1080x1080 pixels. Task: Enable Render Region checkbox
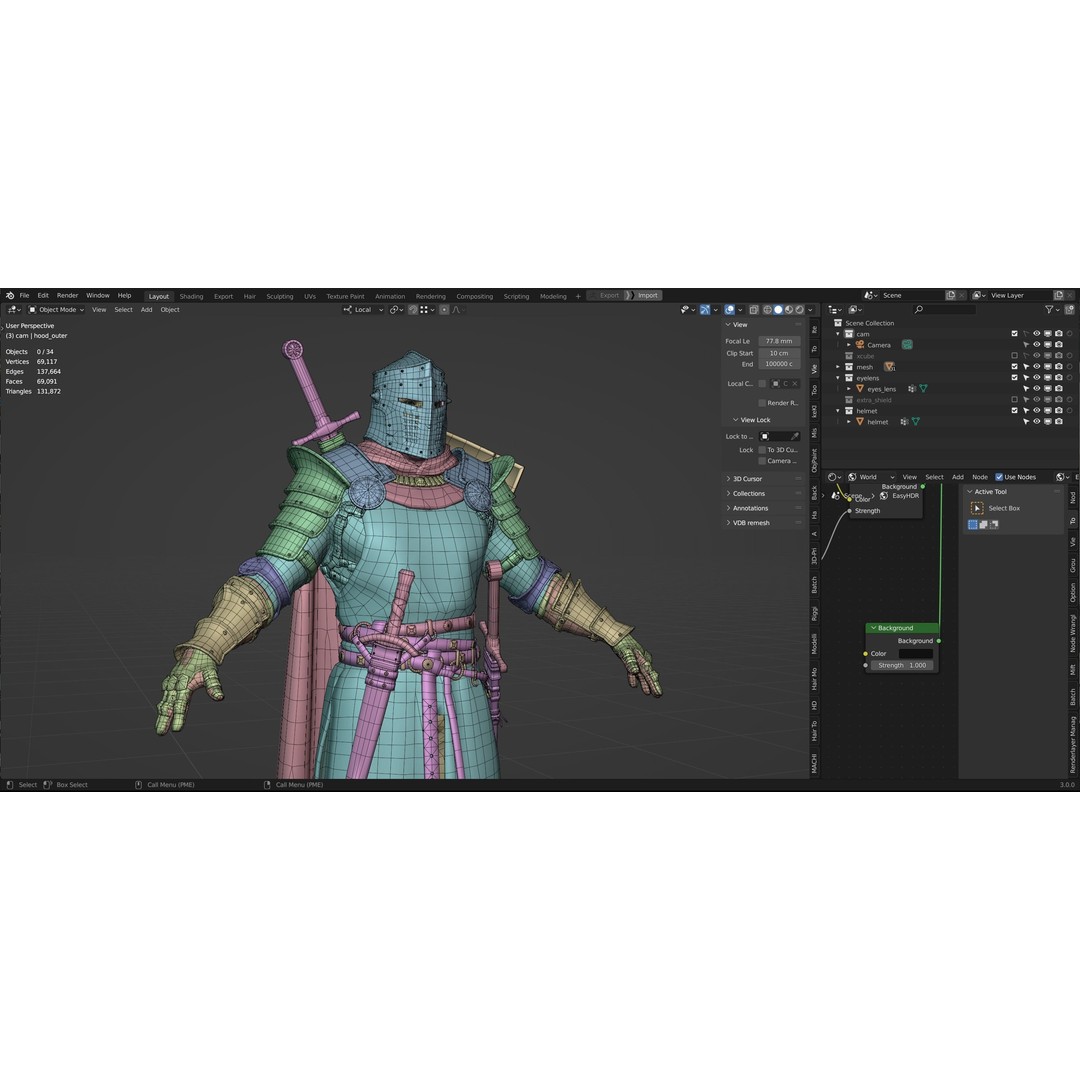762,403
